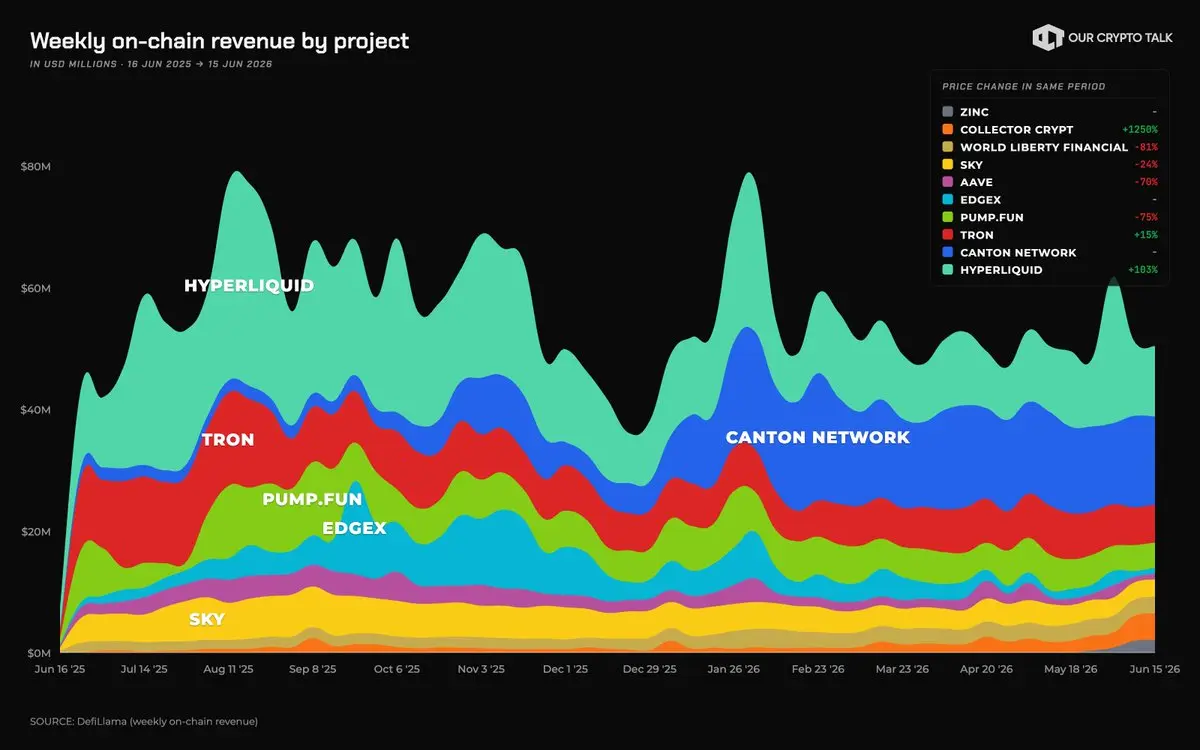
Task: Click the Hyperliquid mint legend swatch
Action: 948,270
